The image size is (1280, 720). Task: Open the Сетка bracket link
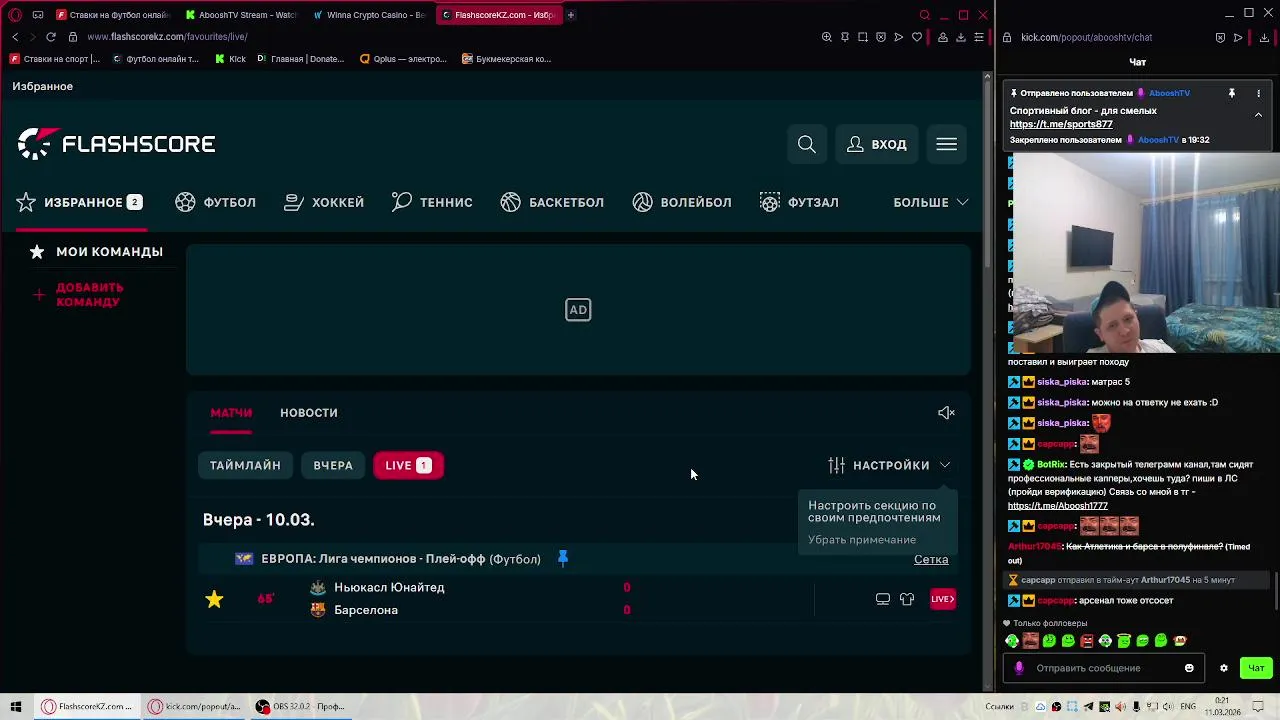coord(931,559)
